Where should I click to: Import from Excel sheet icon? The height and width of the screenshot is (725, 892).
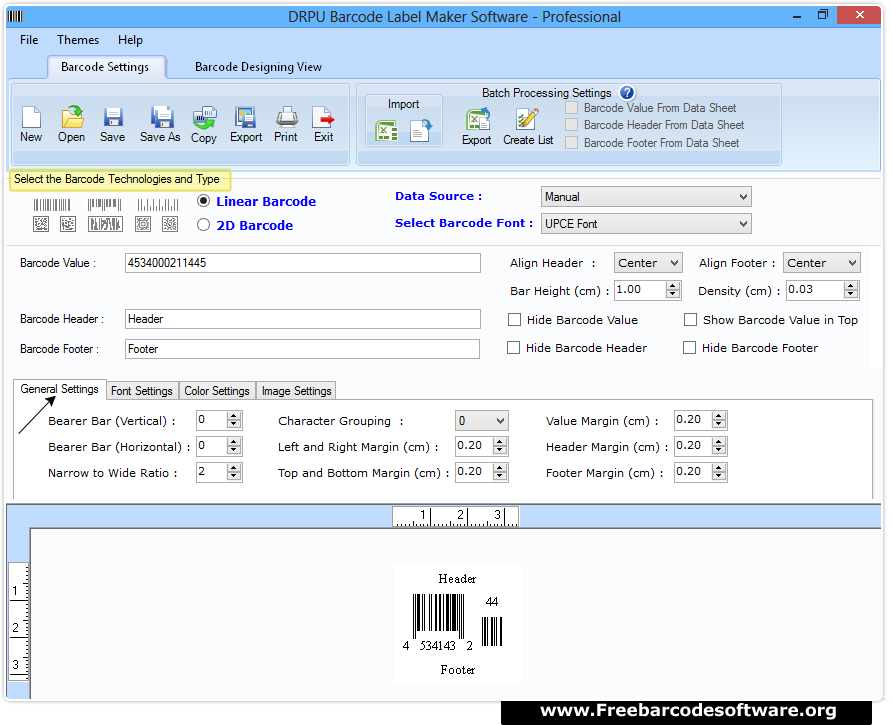386,131
